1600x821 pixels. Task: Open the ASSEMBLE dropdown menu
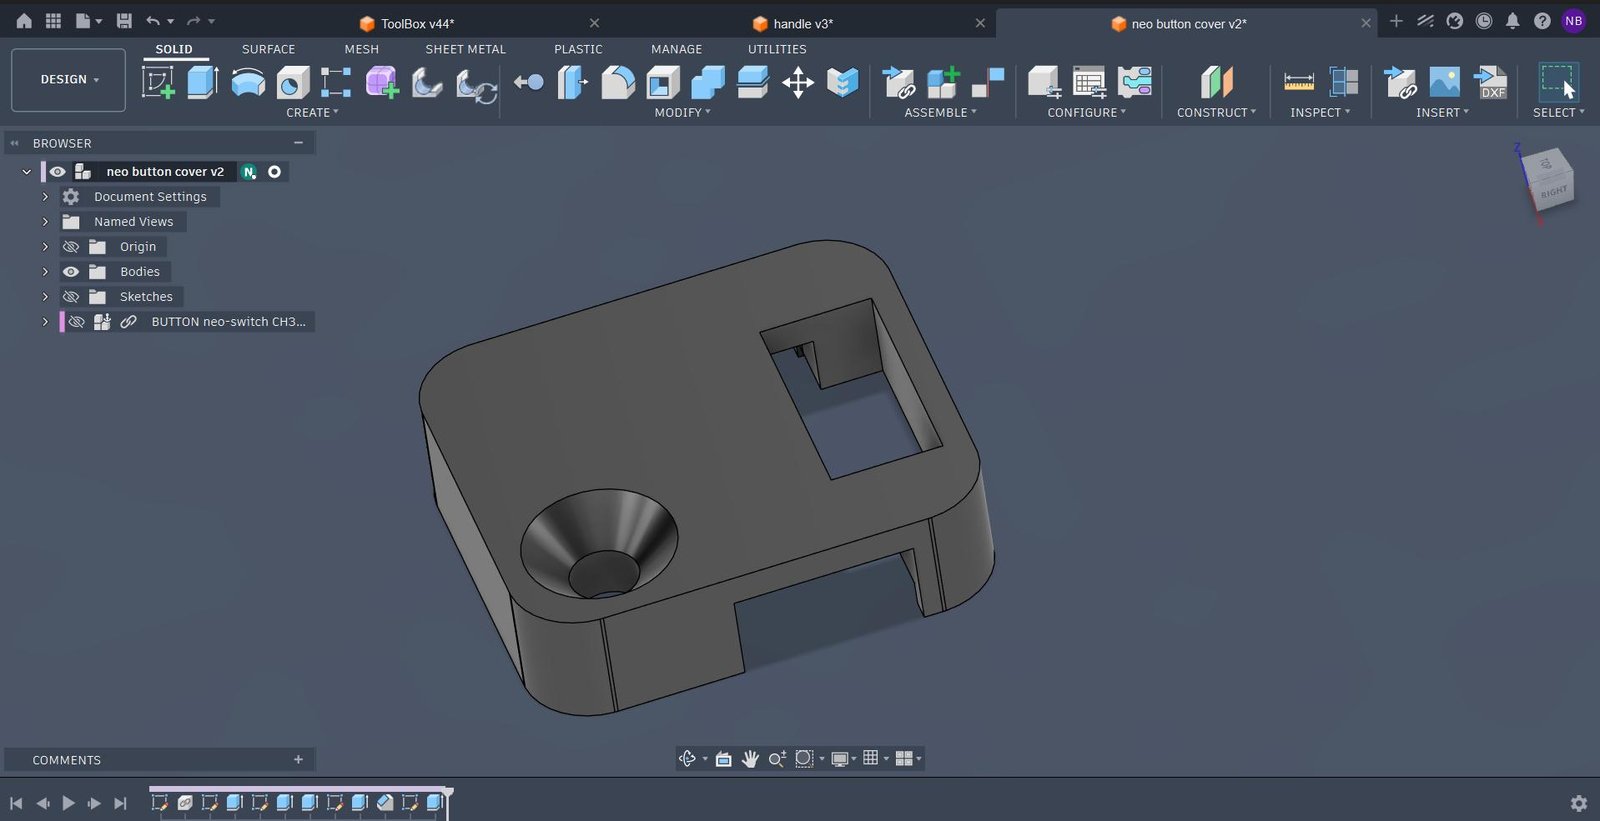pyautogui.click(x=940, y=113)
